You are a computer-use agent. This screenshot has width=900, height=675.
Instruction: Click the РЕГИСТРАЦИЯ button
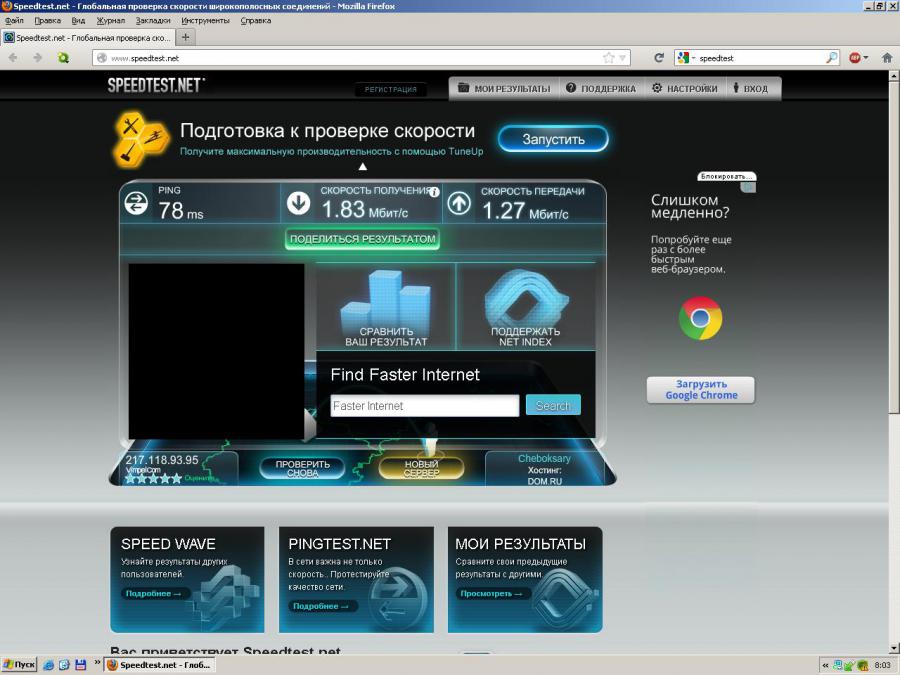[x=390, y=90]
